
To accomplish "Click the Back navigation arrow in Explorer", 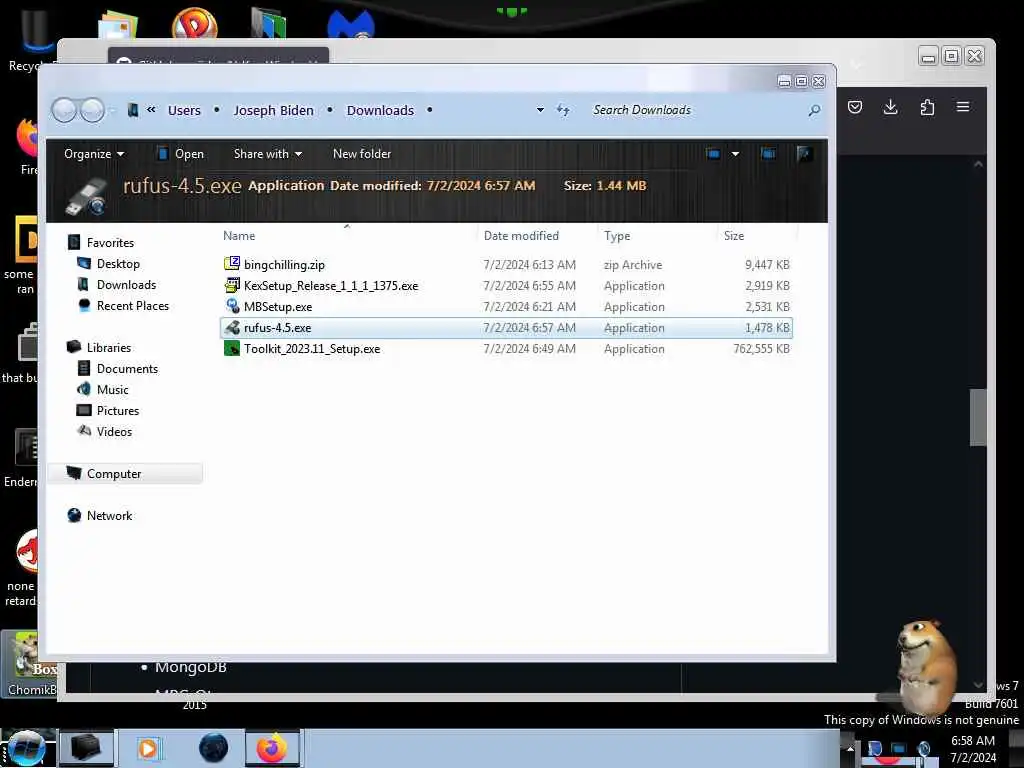I will 64,110.
